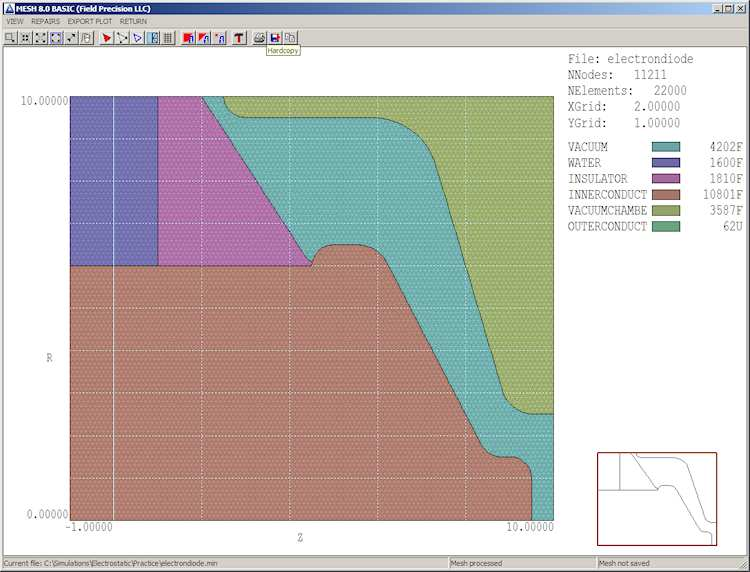750x572 pixels.
Task: Click the dotted node connection icon
Action: click(x=122, y=38)
